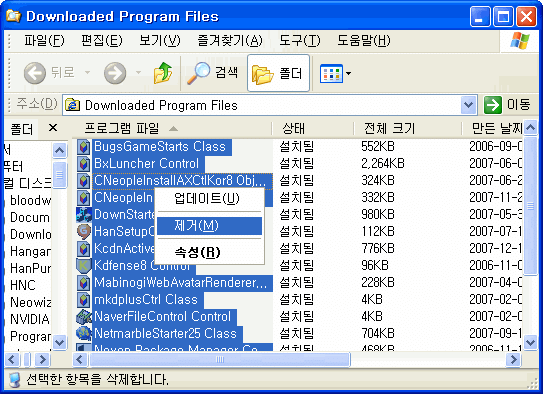Choose 제거(M) in the context menu
Image resolution: width=543 pixels, height=394 pixels.
point(209,226)
